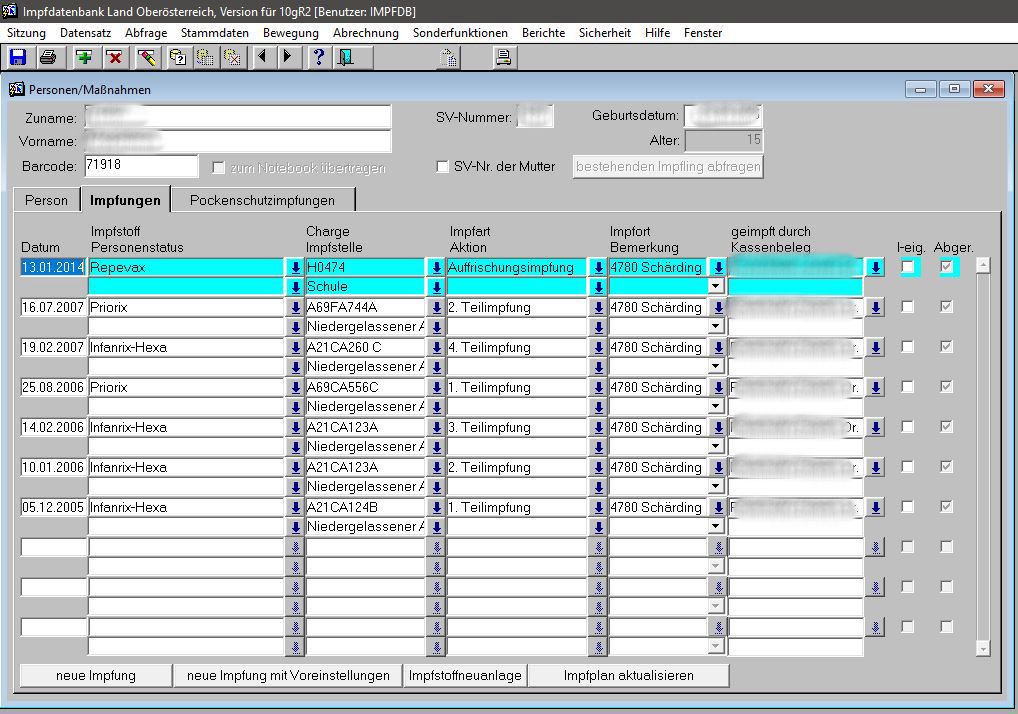Expand the Bemerkung dropdown under the 13.01.2014 row
This screenshot has width=1018, height=714.
click(x=716, y=287)
